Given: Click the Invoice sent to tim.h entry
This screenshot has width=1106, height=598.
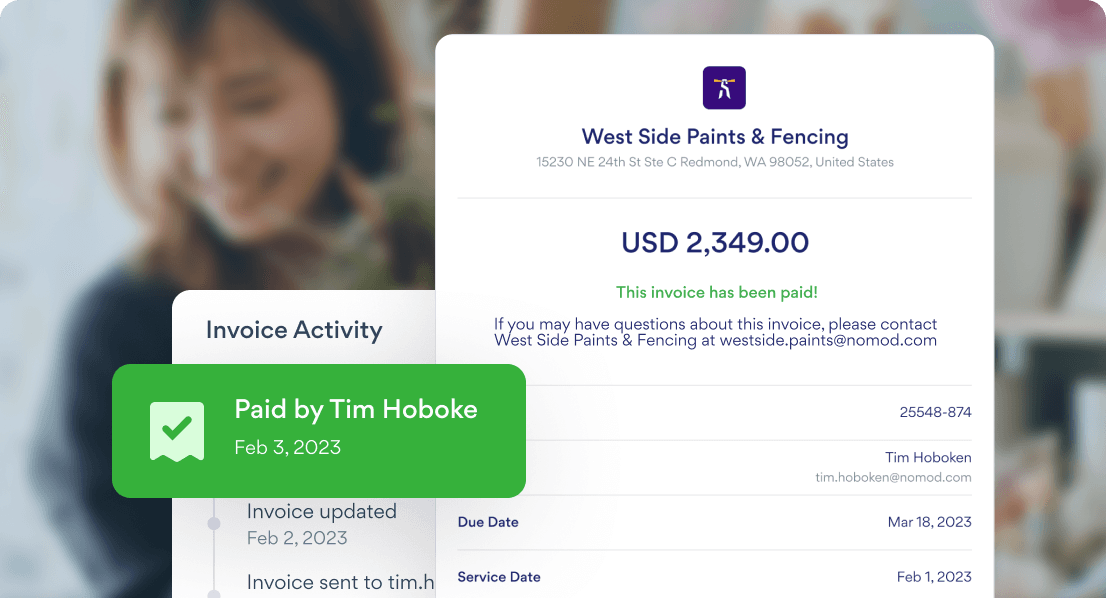Looking at the screenshot, I should pos(340,582).
